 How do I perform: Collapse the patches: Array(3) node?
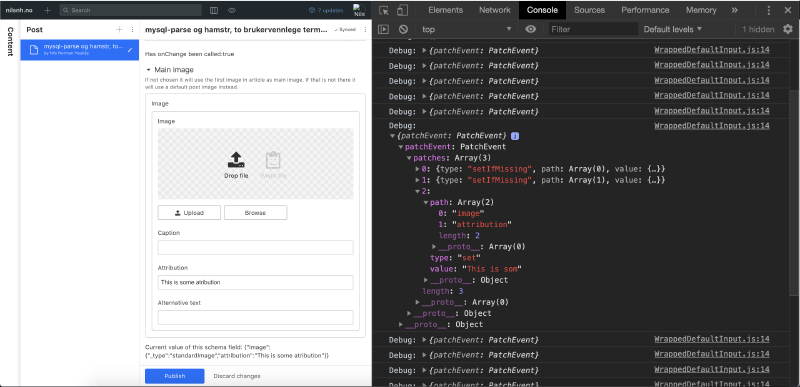click(x=409, y=158)
